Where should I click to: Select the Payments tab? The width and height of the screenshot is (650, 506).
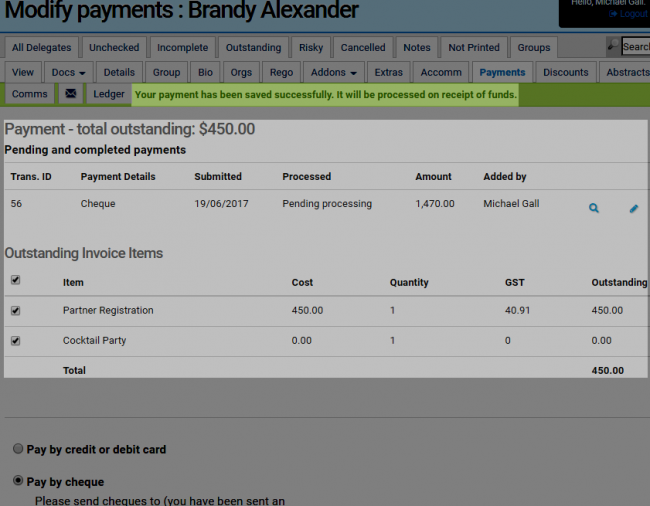click(502, 73)
